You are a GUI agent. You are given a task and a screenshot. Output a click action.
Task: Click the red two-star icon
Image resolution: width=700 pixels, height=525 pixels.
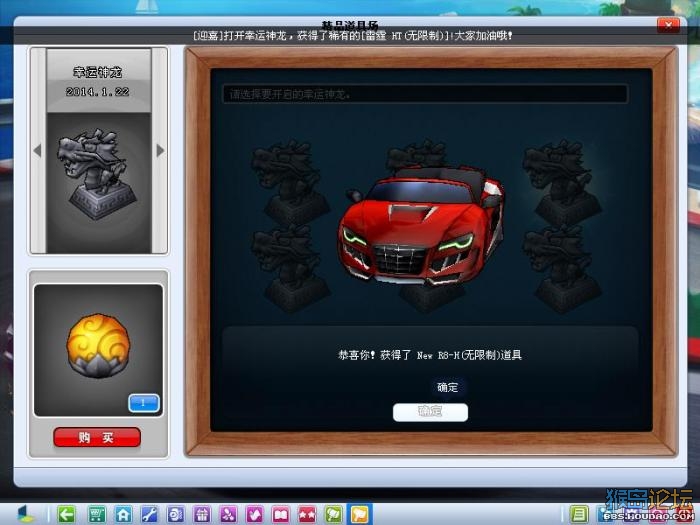click(307, 515)
